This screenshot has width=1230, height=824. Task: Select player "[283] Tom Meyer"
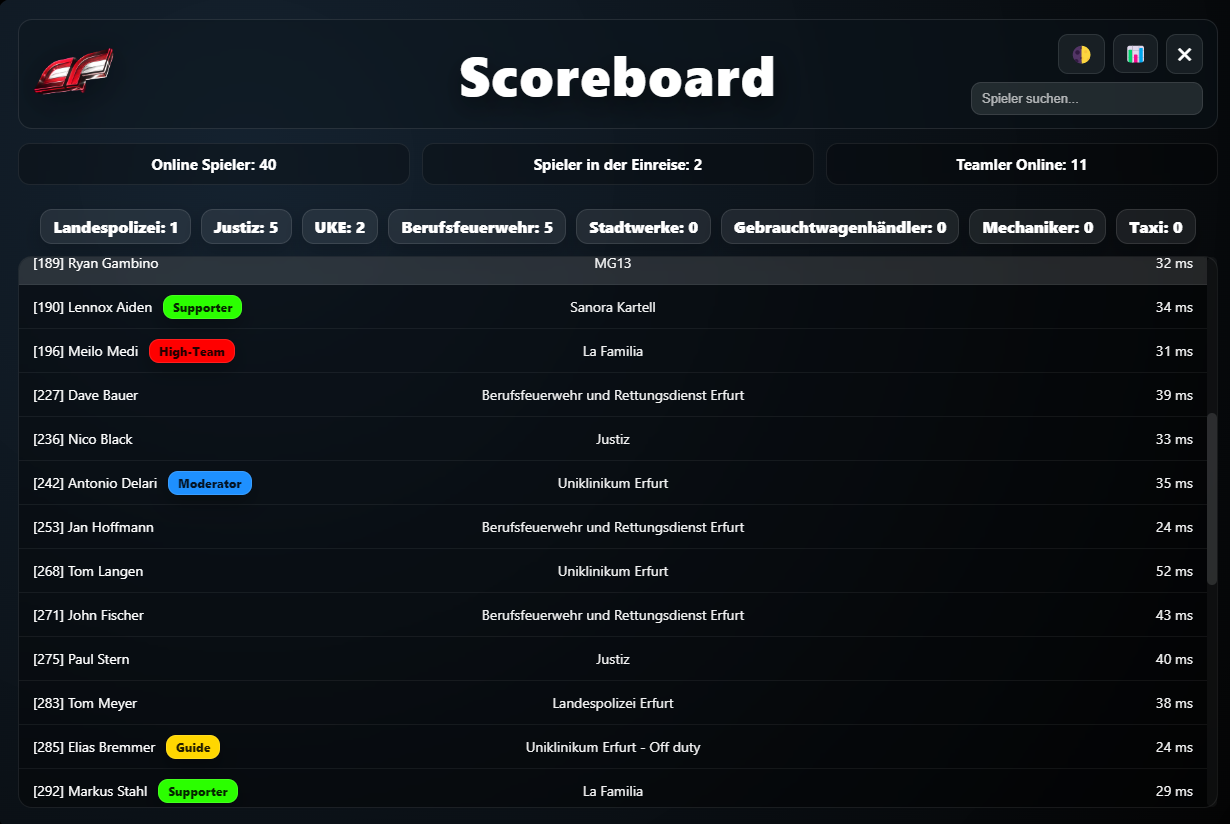[x=612, y=703]
